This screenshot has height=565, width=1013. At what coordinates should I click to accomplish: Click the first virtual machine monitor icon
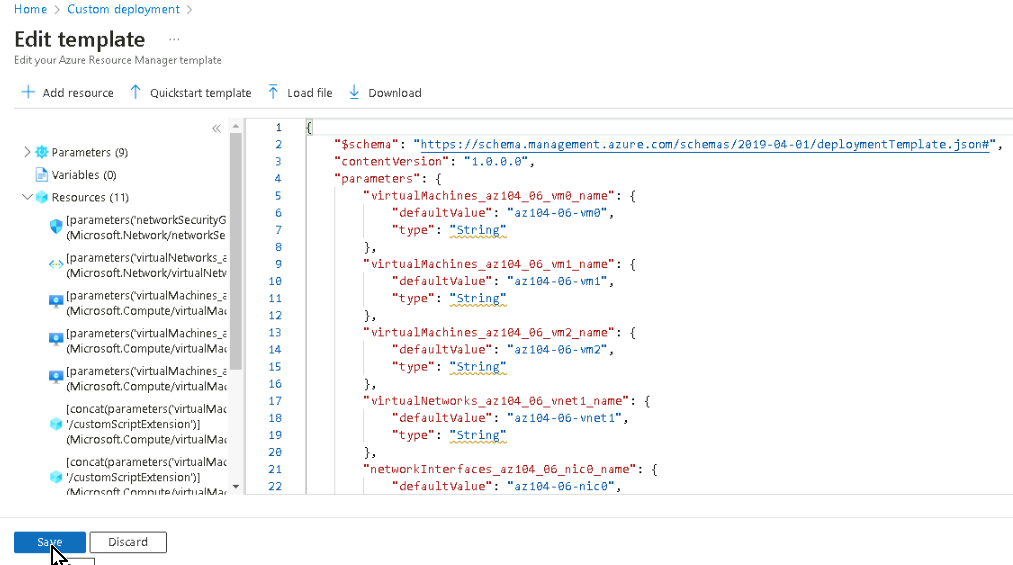pyautogui.click(x=56, y=302)
